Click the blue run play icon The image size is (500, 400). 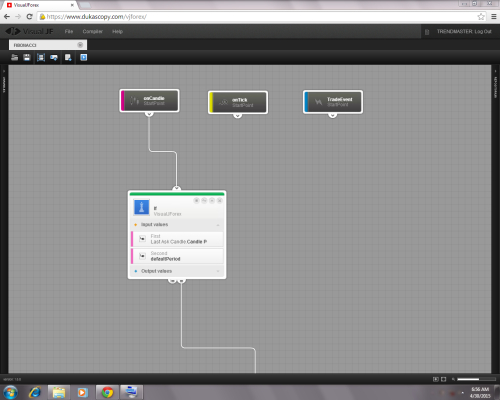coord(83,57)
